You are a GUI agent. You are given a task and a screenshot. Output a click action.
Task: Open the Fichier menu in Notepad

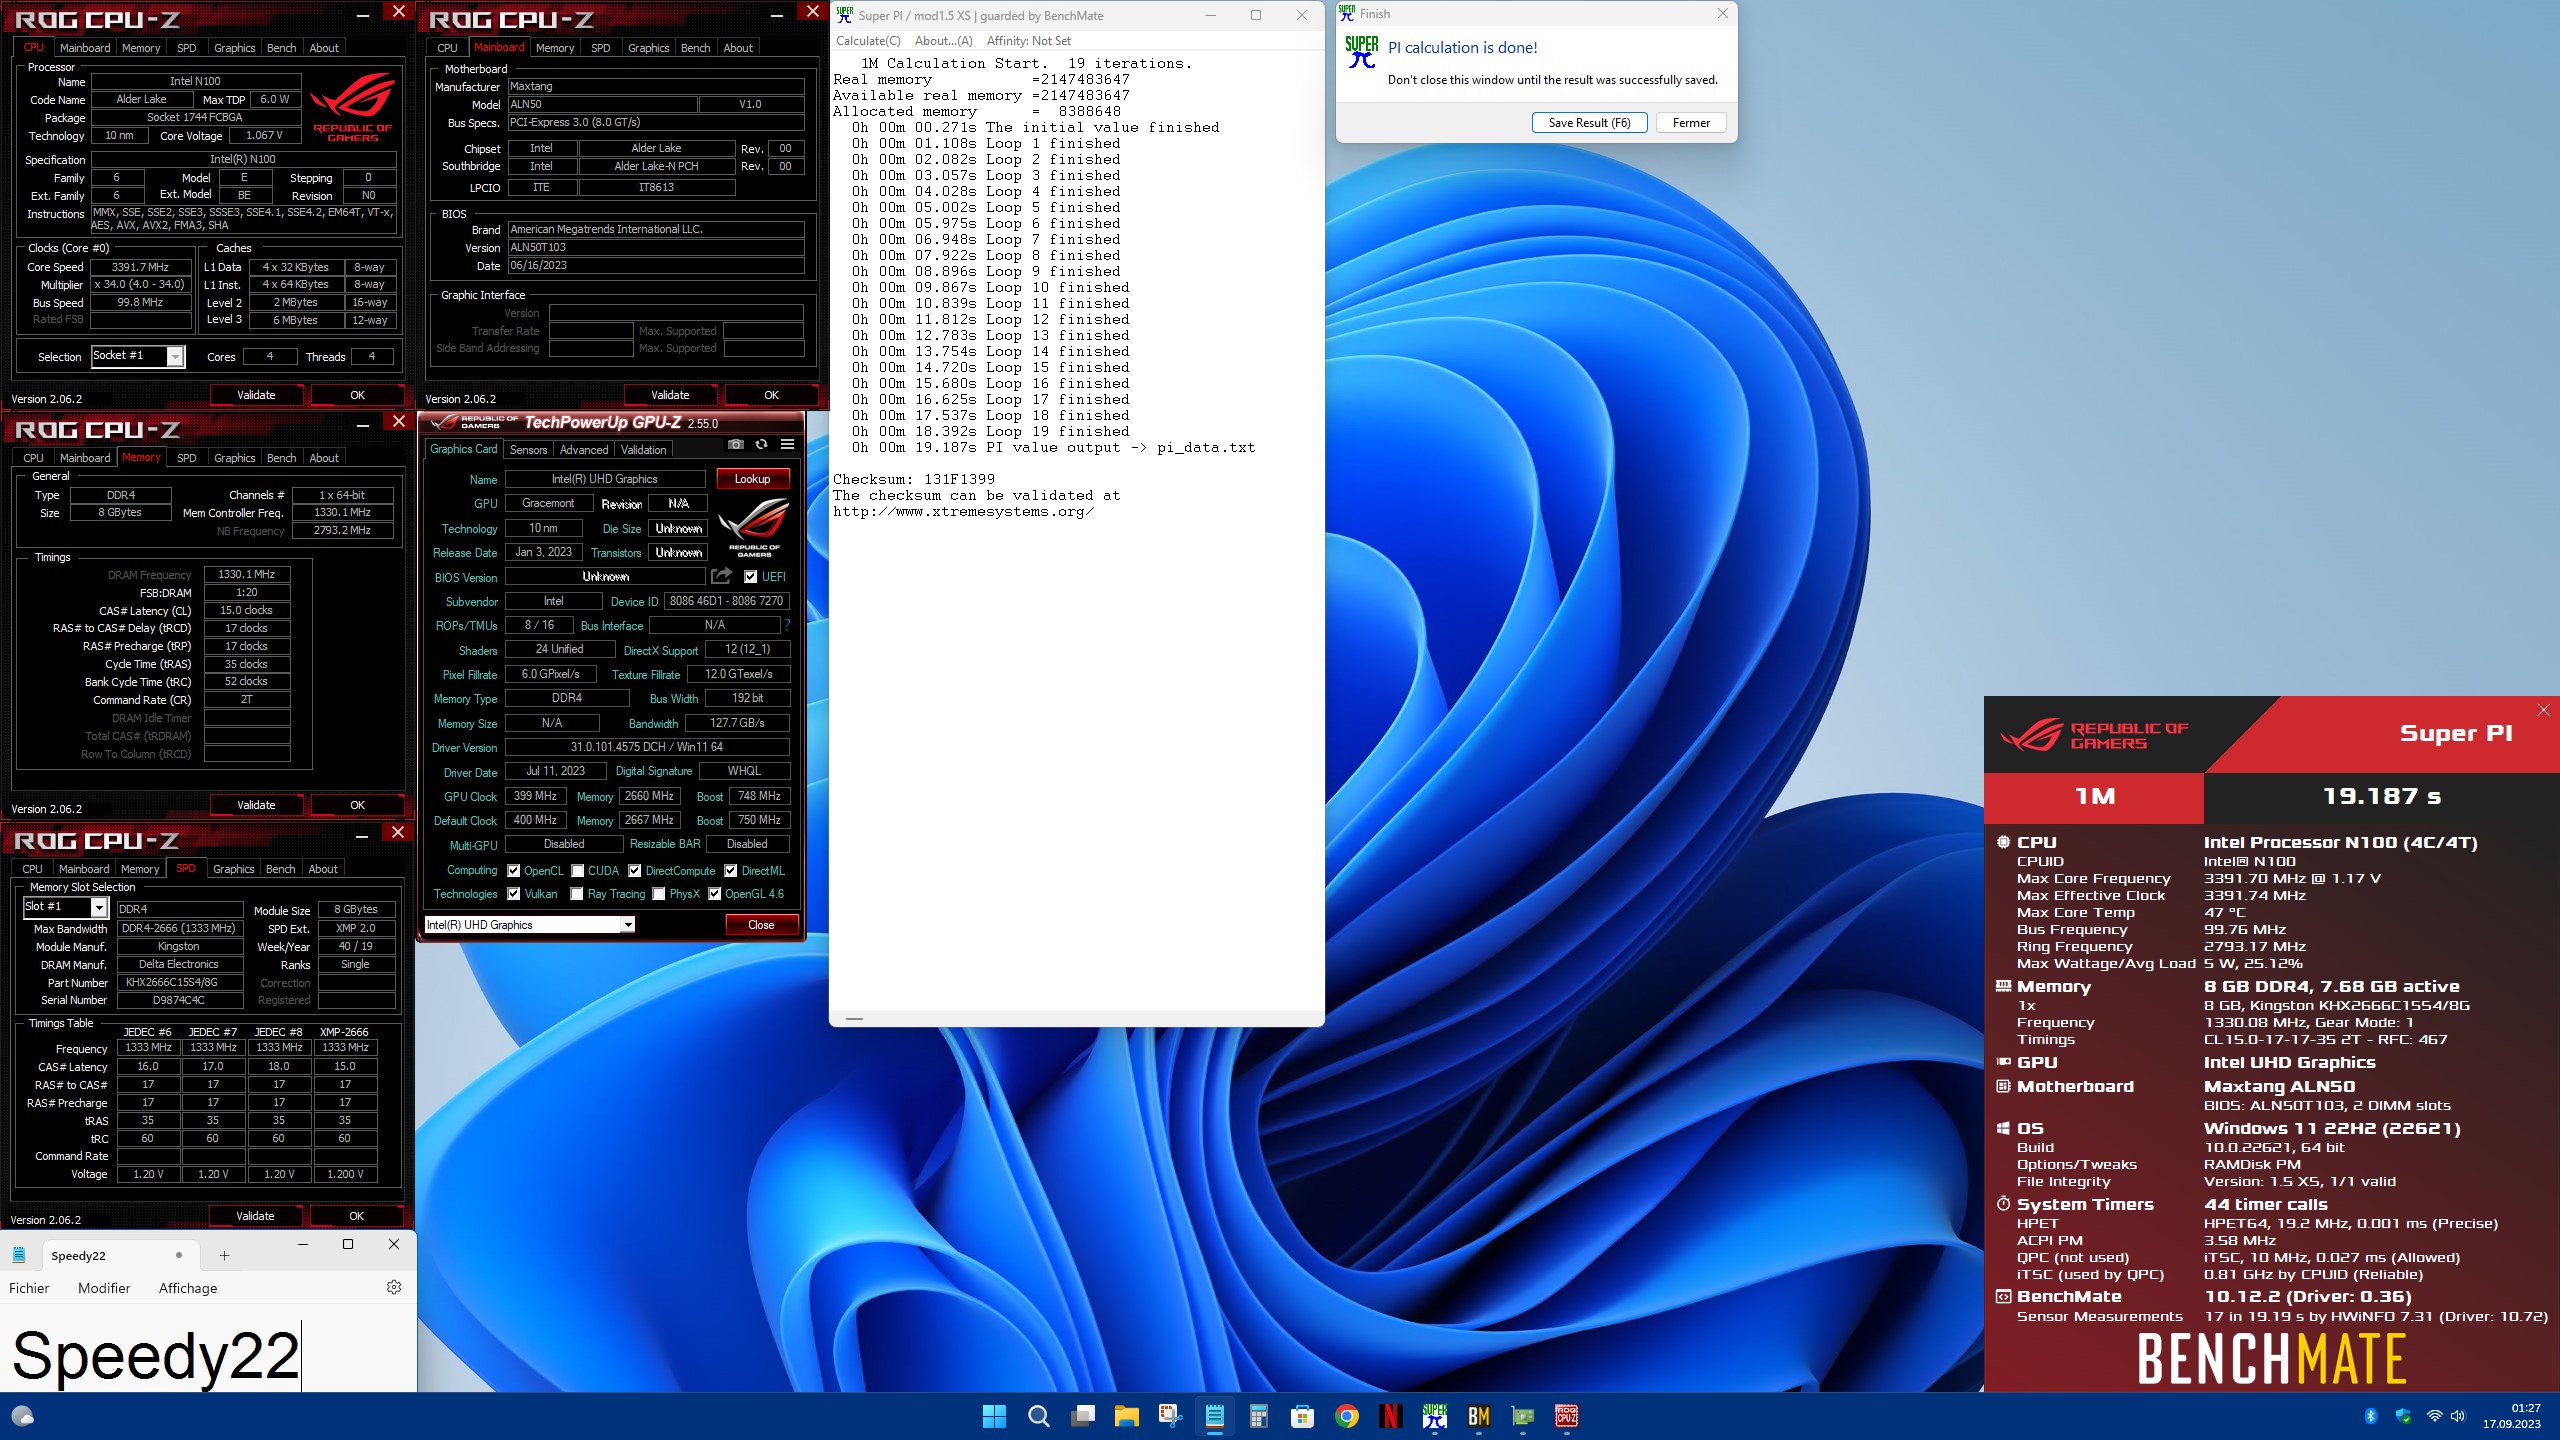[29, 1288]
